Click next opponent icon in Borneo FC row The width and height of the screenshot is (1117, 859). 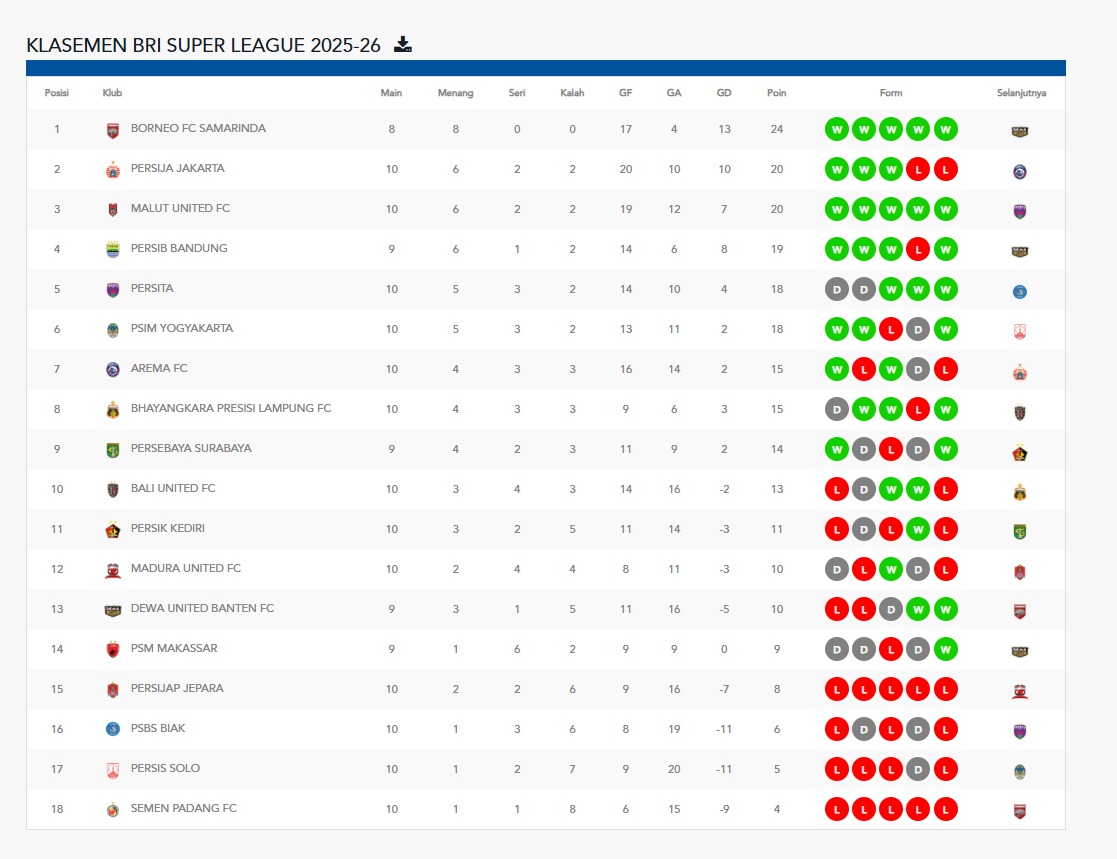coord(1020,131)
